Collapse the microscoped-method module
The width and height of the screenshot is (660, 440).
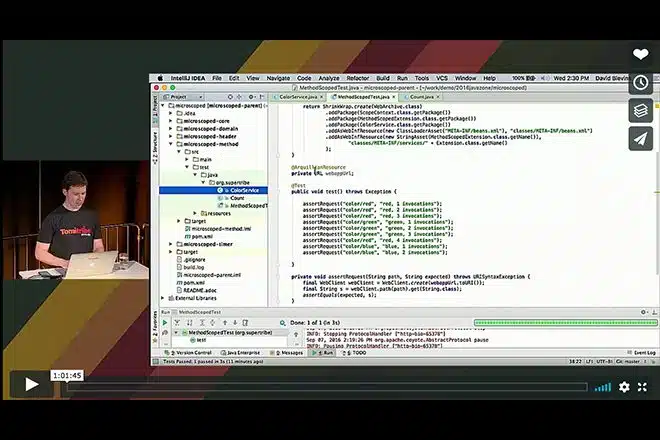171,144
